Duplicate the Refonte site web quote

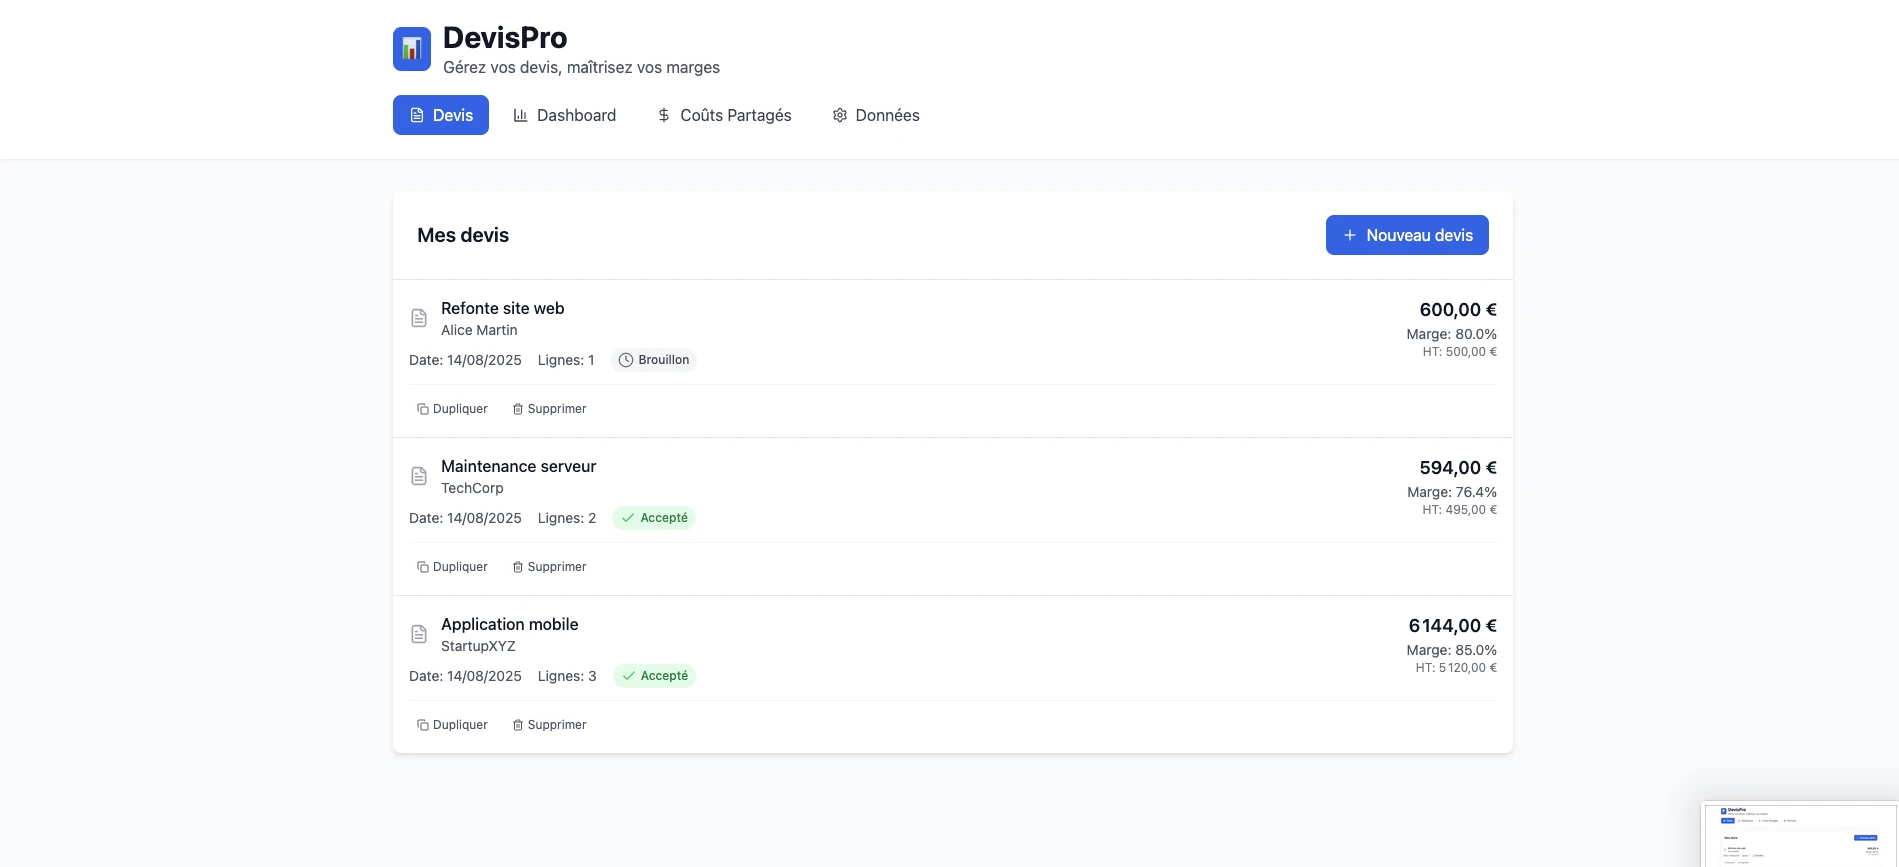click(x=452, y=409)
